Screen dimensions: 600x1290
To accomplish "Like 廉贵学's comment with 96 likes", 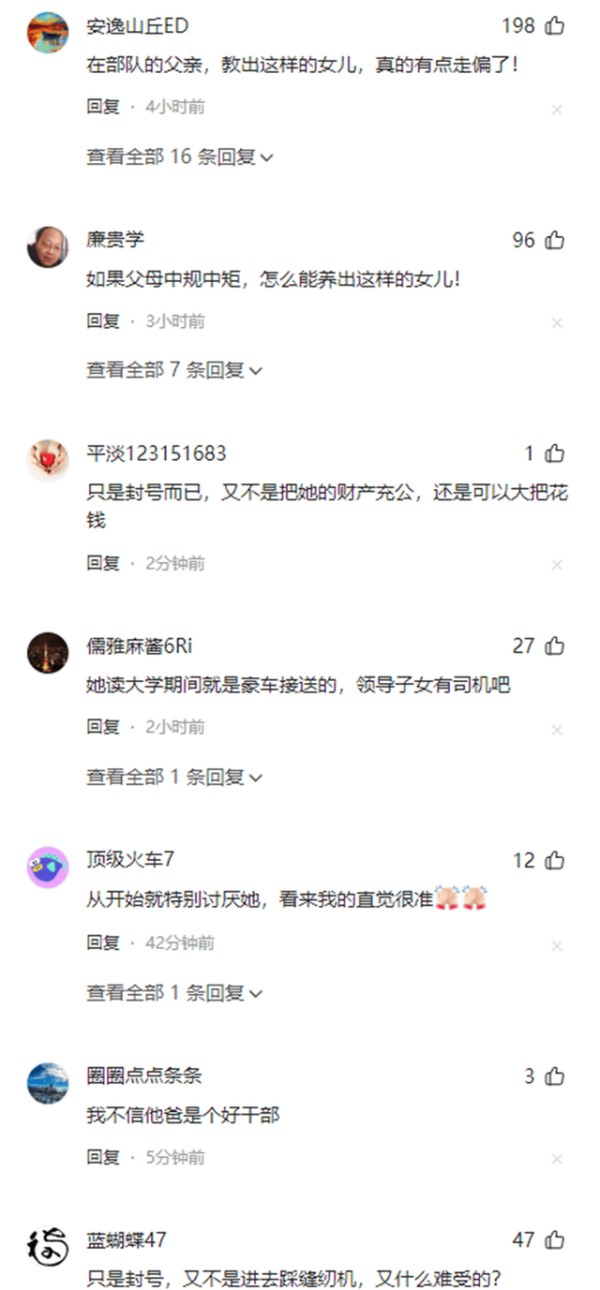I will [555, 240].
